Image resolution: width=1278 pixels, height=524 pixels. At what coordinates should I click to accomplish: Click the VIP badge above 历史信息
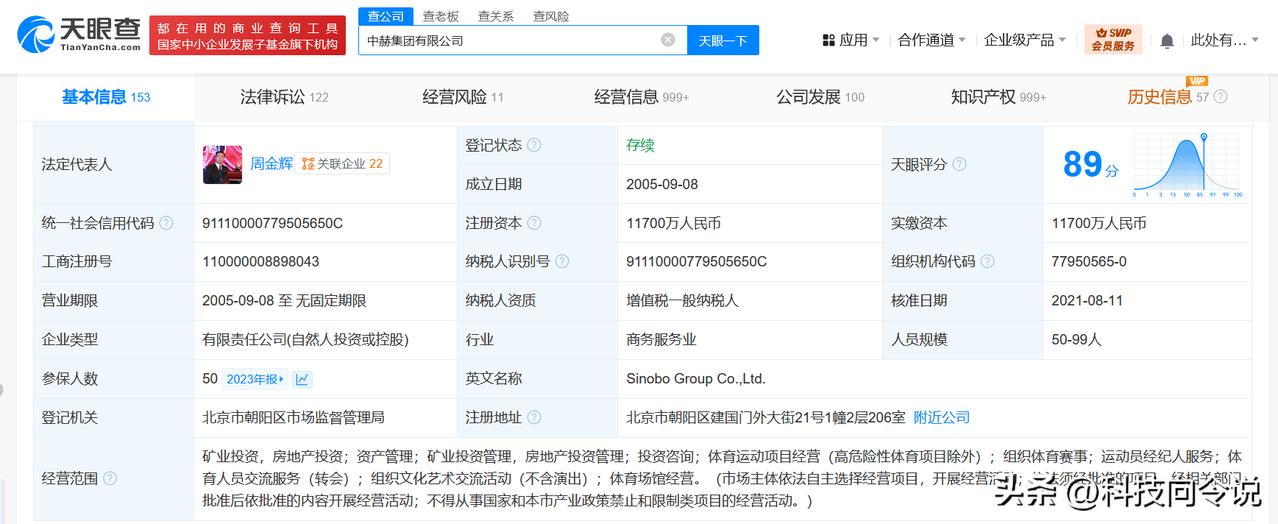(x=1196, y=81)
